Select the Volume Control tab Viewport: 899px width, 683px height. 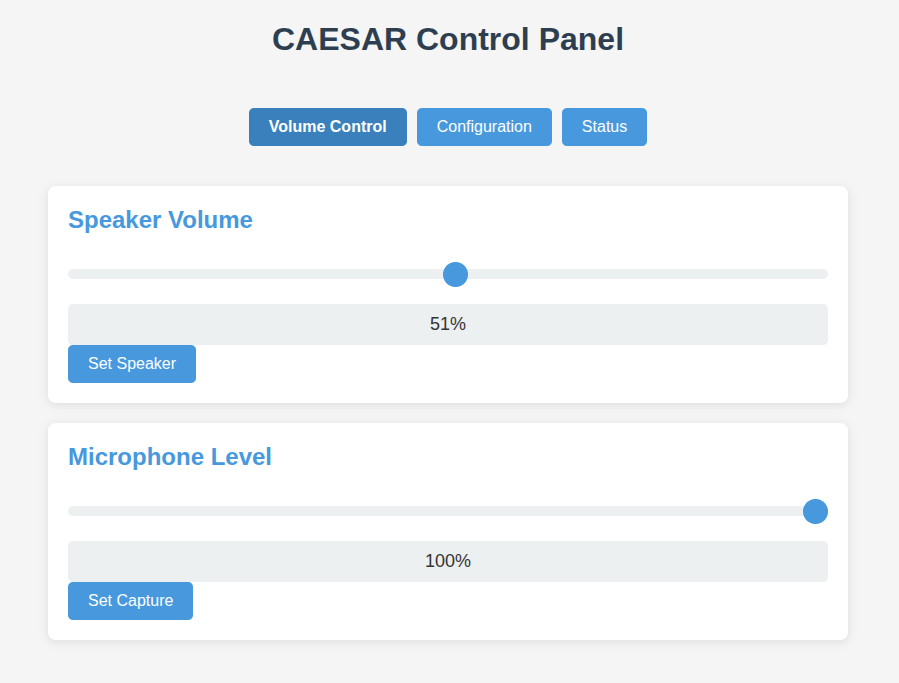(327, 127)
